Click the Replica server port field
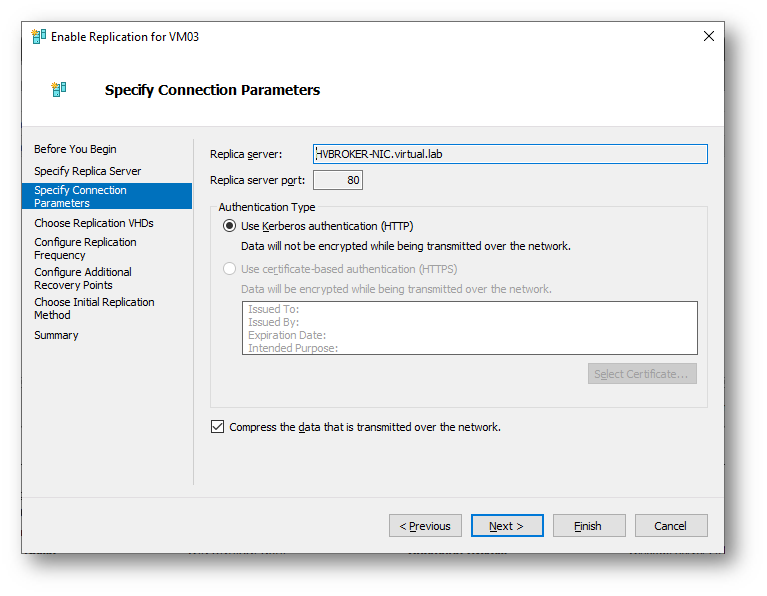 click(338, 180)
